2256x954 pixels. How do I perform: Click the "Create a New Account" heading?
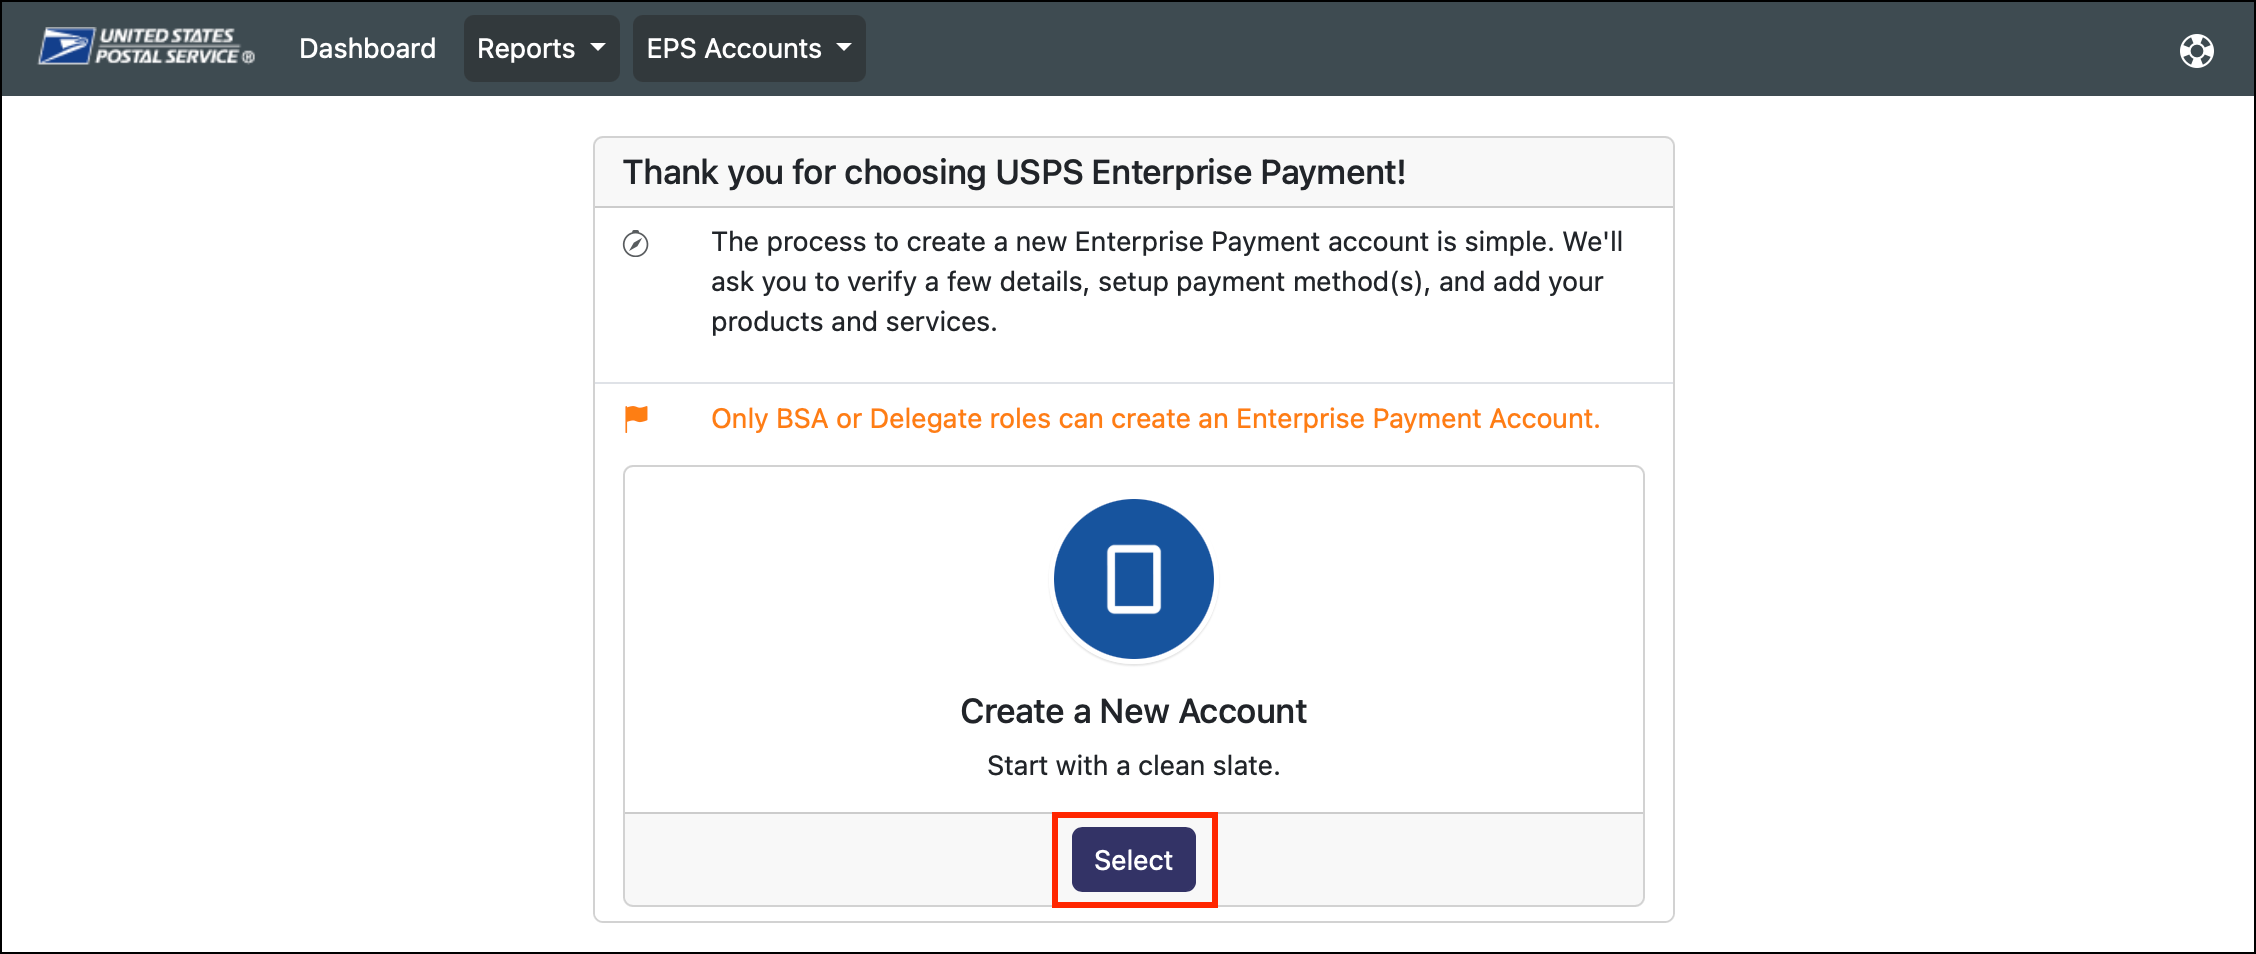pyautogui.click(x=1133, y=711)
